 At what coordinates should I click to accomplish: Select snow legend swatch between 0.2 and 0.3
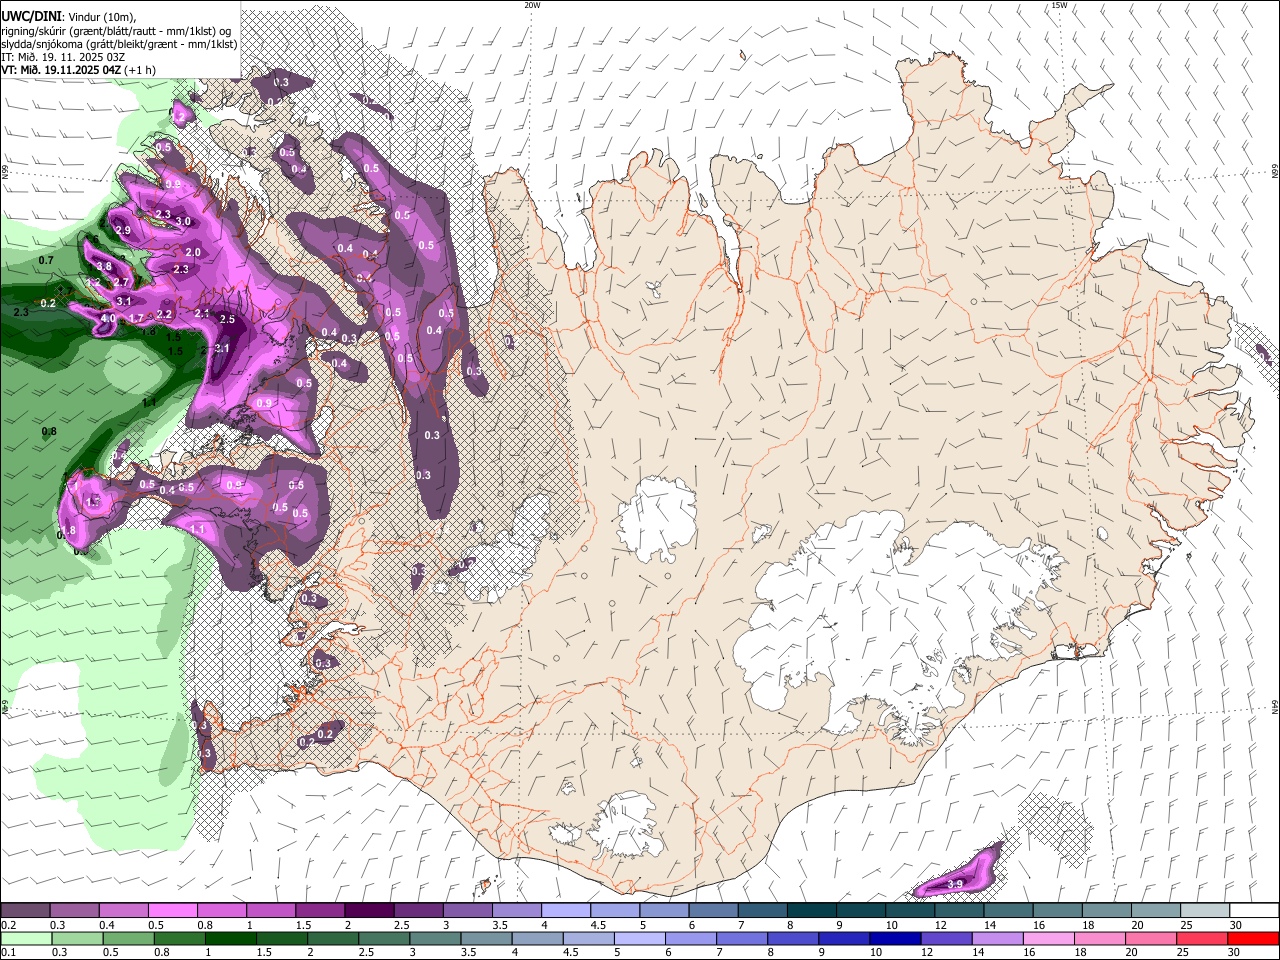tap(25, 911)
